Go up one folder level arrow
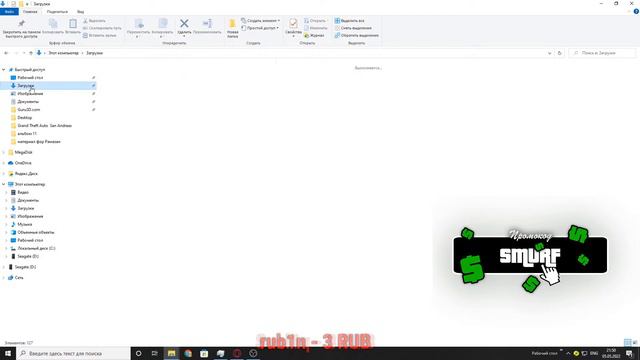This screenshot has width=640, height=360. click(31, 53)
